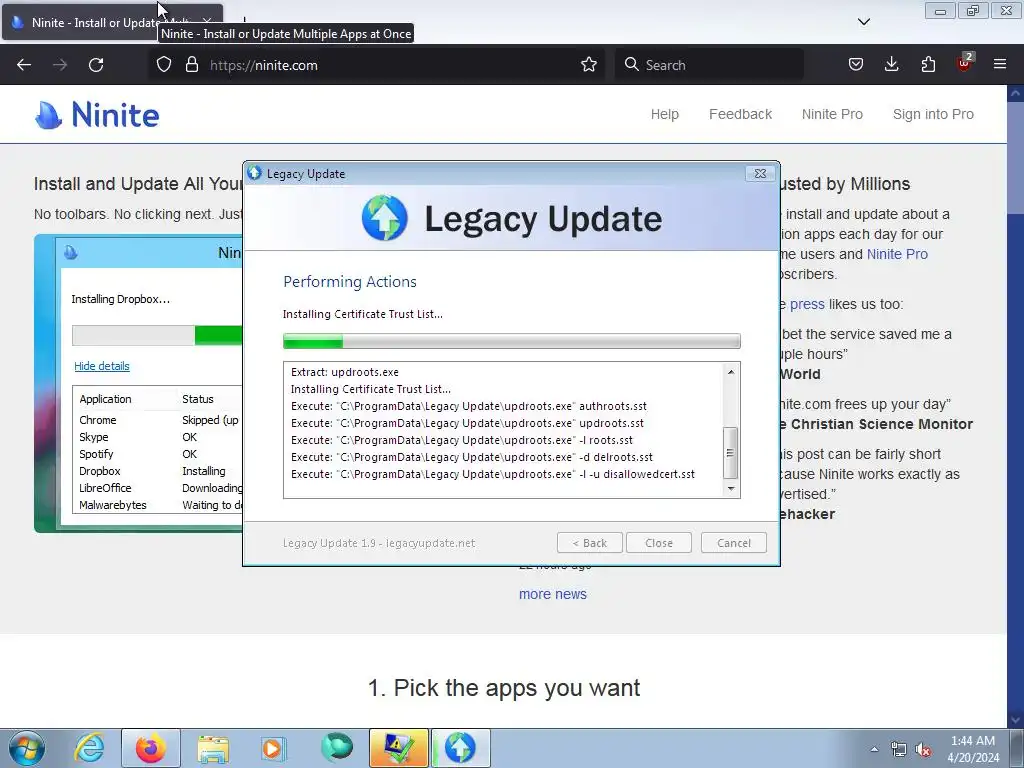Click the Legacy Update globe logo
This screenshot has width=1024, height=768.
tap(385, 217)
